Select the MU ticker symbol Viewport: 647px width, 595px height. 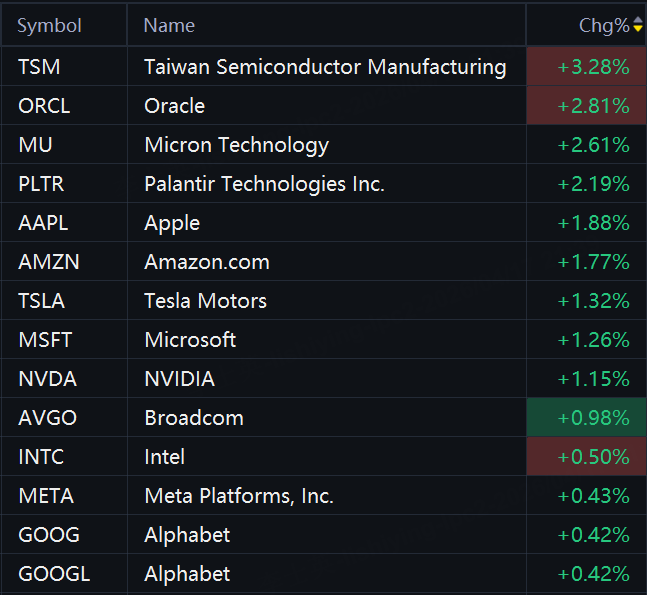(x=35, y=145)
